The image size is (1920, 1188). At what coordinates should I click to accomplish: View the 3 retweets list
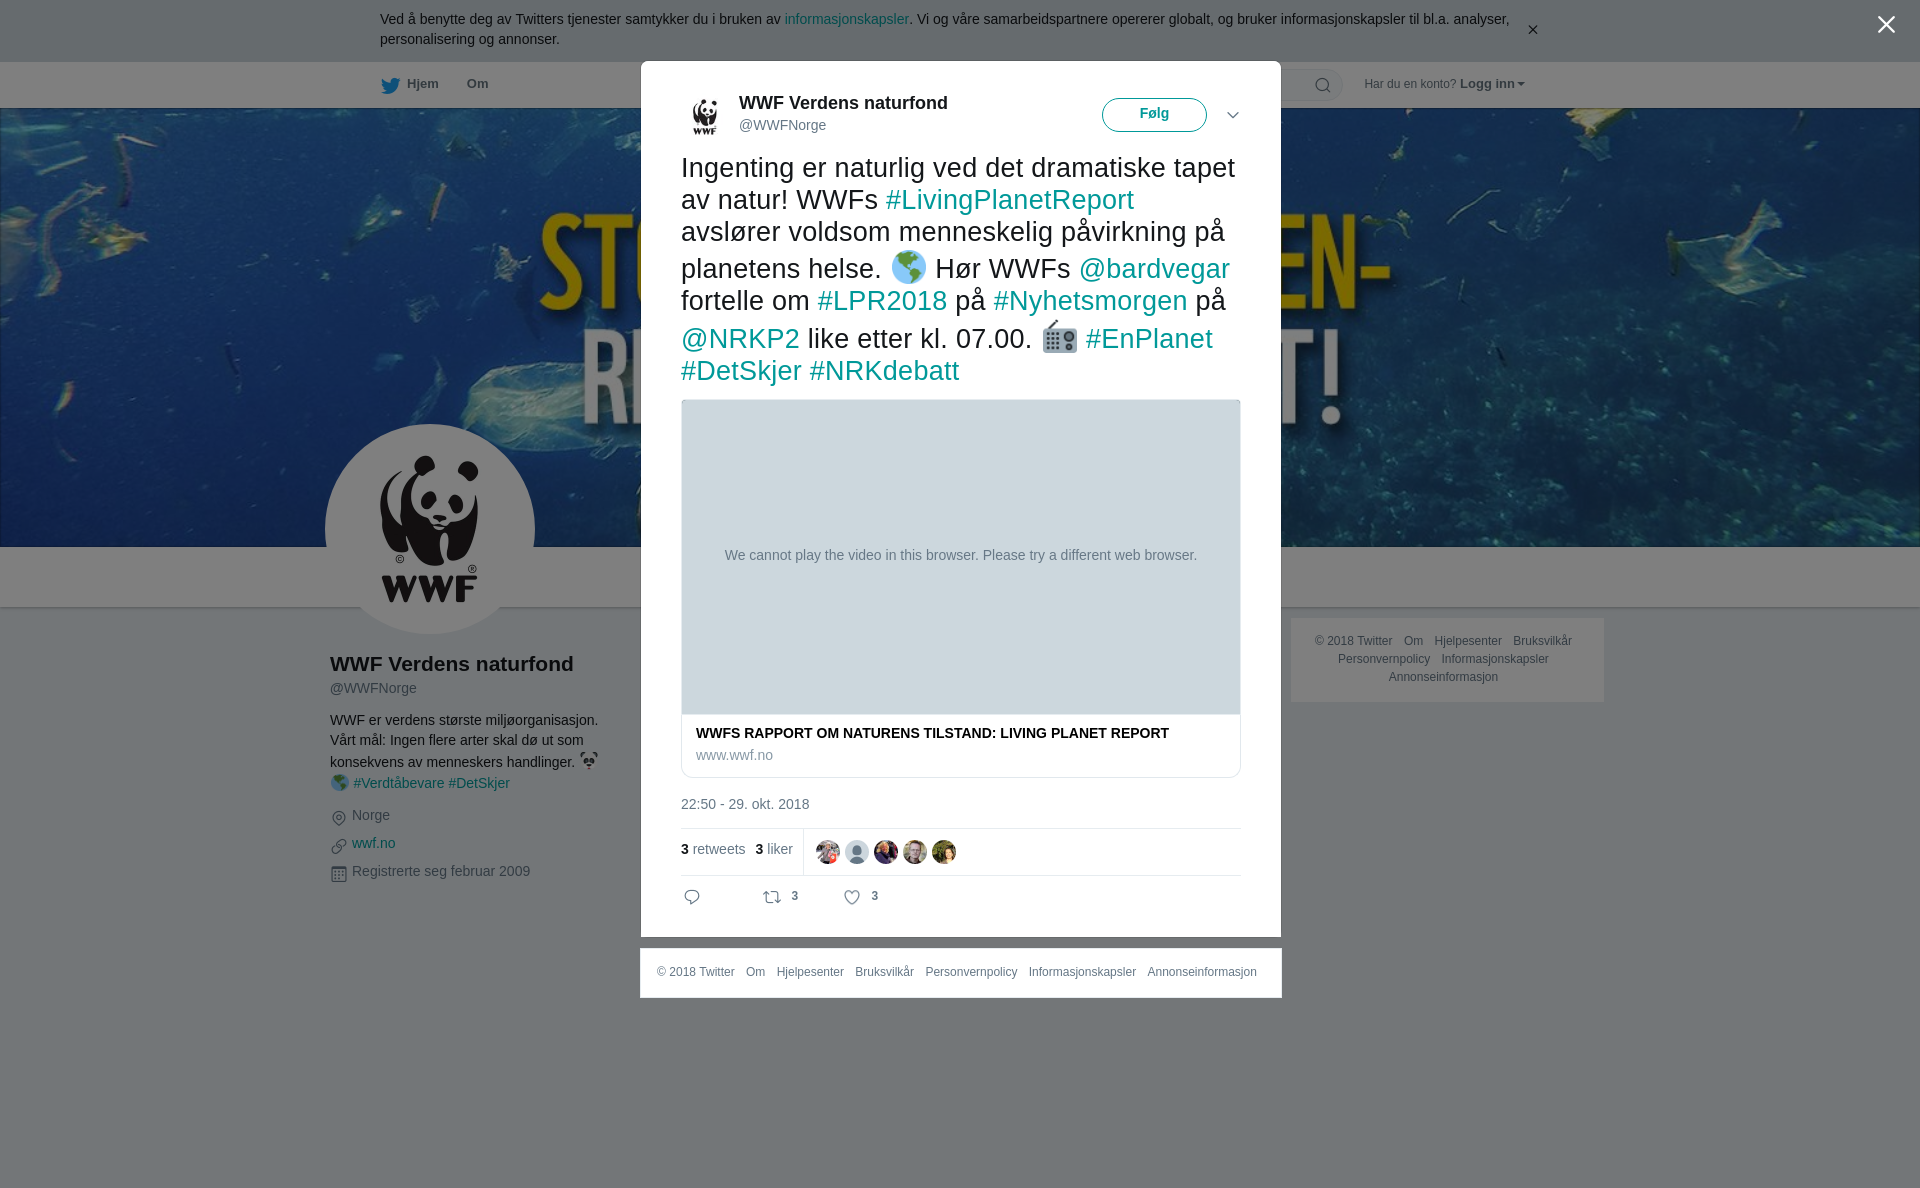tap(713, 849)
